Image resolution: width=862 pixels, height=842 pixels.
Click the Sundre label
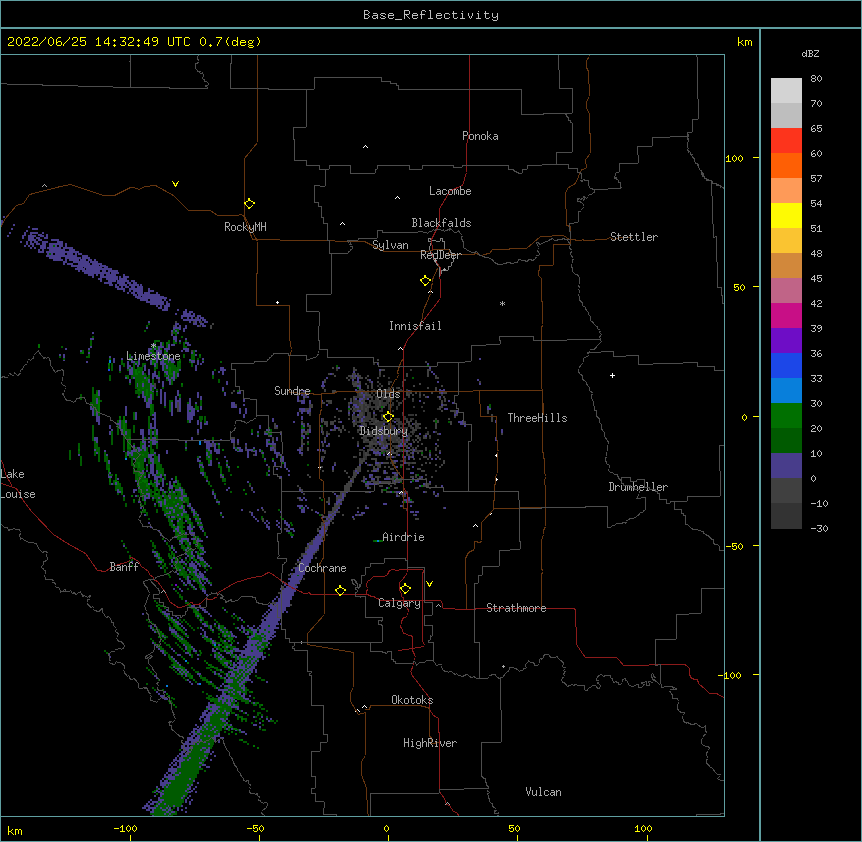[x=292, y=391]
